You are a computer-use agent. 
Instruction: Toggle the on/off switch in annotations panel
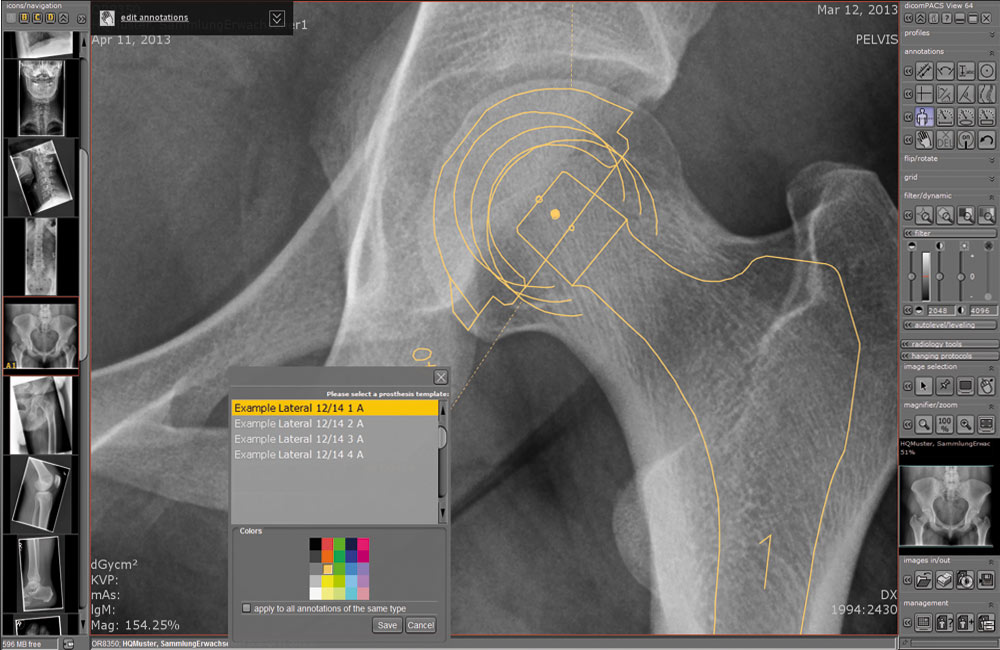[966, 140]
